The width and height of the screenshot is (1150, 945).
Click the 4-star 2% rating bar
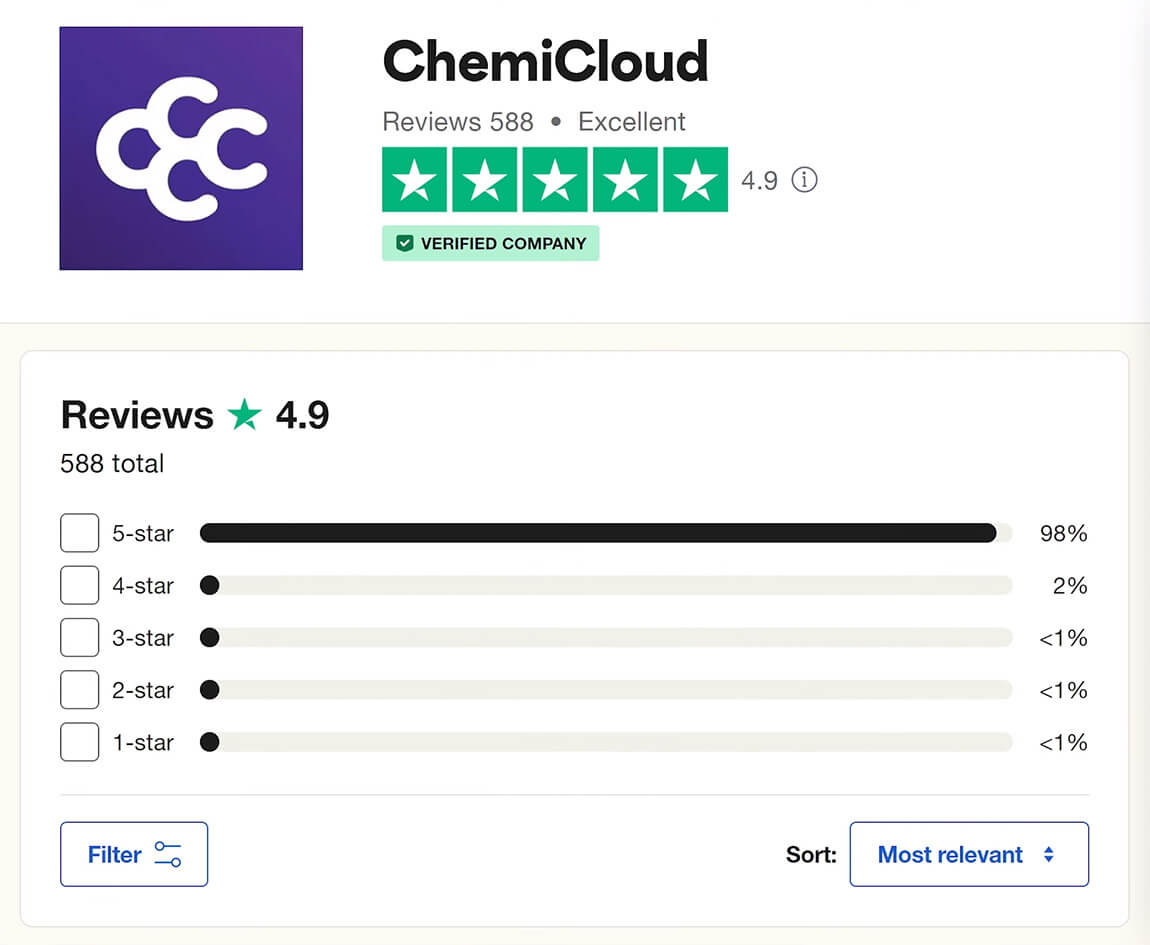pos(606,585)
